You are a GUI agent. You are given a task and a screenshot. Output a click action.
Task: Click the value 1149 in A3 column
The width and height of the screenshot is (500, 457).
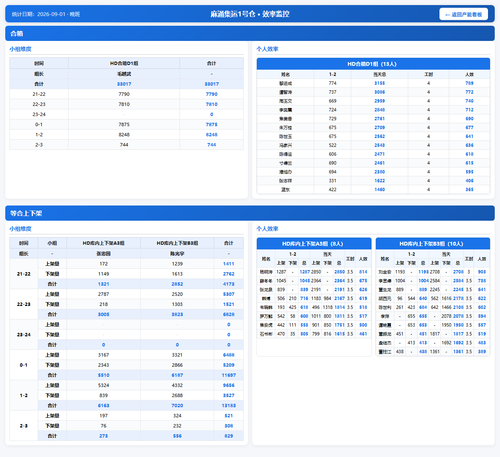[104, 274]
